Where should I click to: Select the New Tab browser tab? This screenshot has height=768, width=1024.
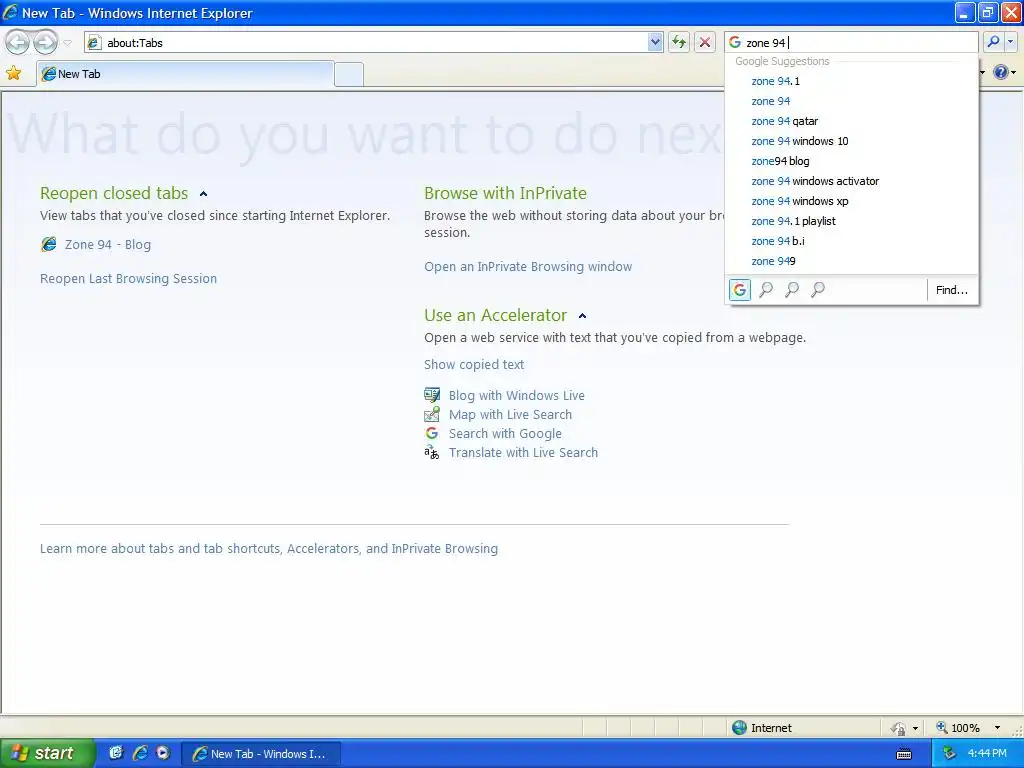(185, 74)
